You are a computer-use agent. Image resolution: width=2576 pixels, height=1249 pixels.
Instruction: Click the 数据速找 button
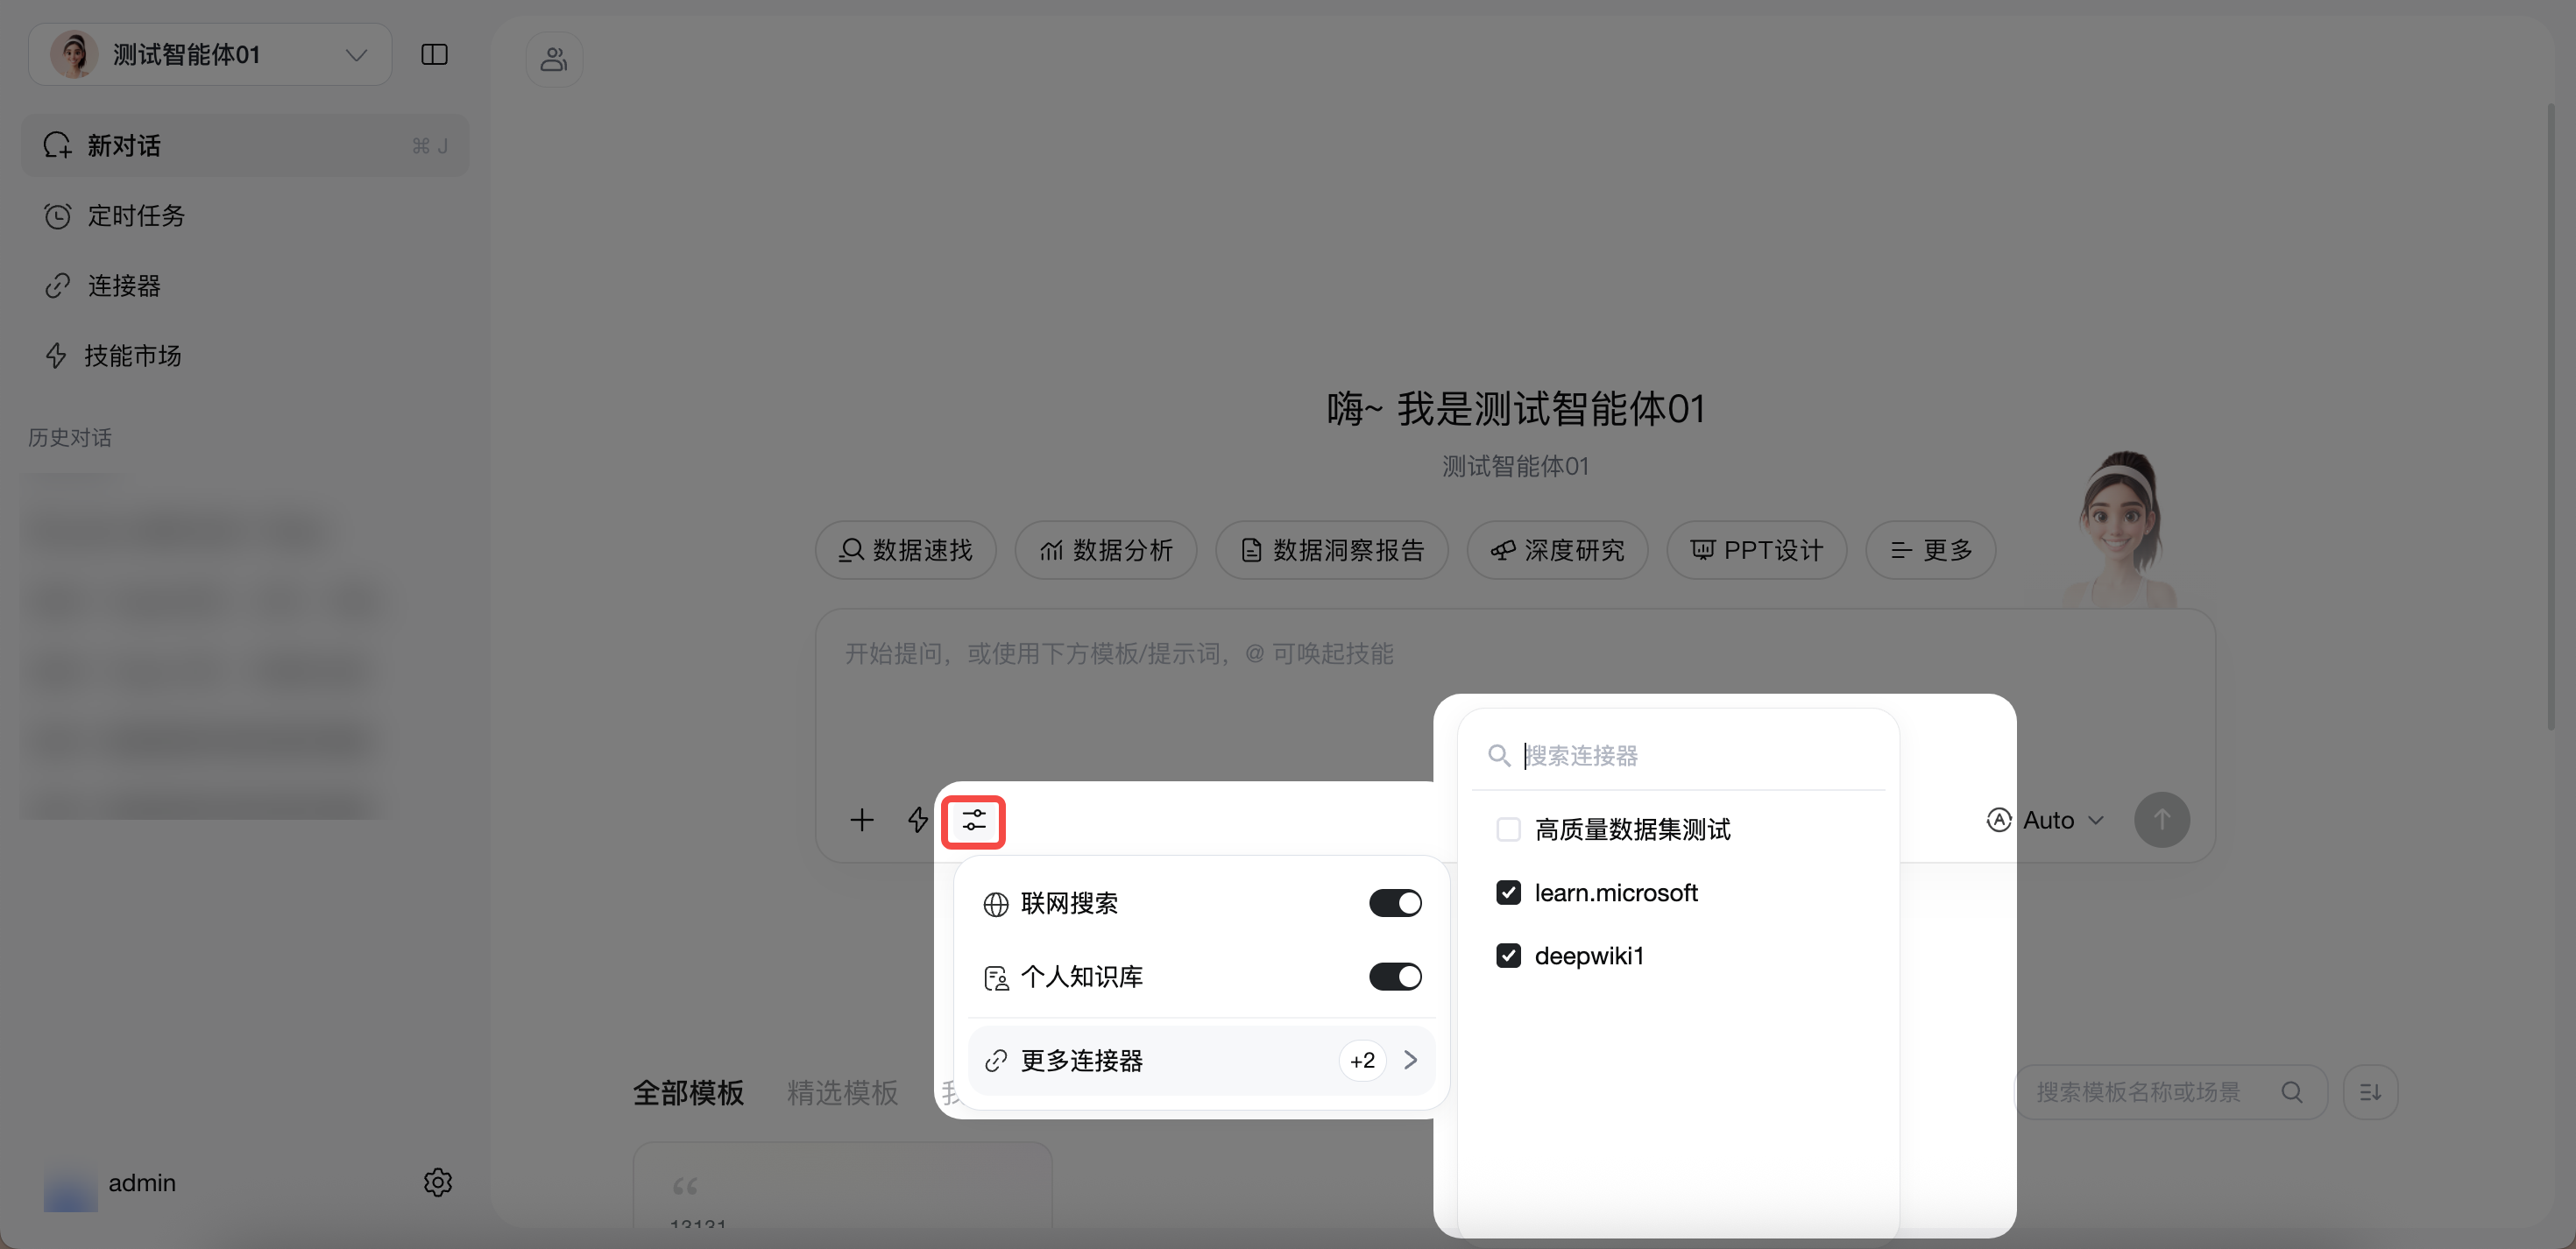click(x=905, y=550)
